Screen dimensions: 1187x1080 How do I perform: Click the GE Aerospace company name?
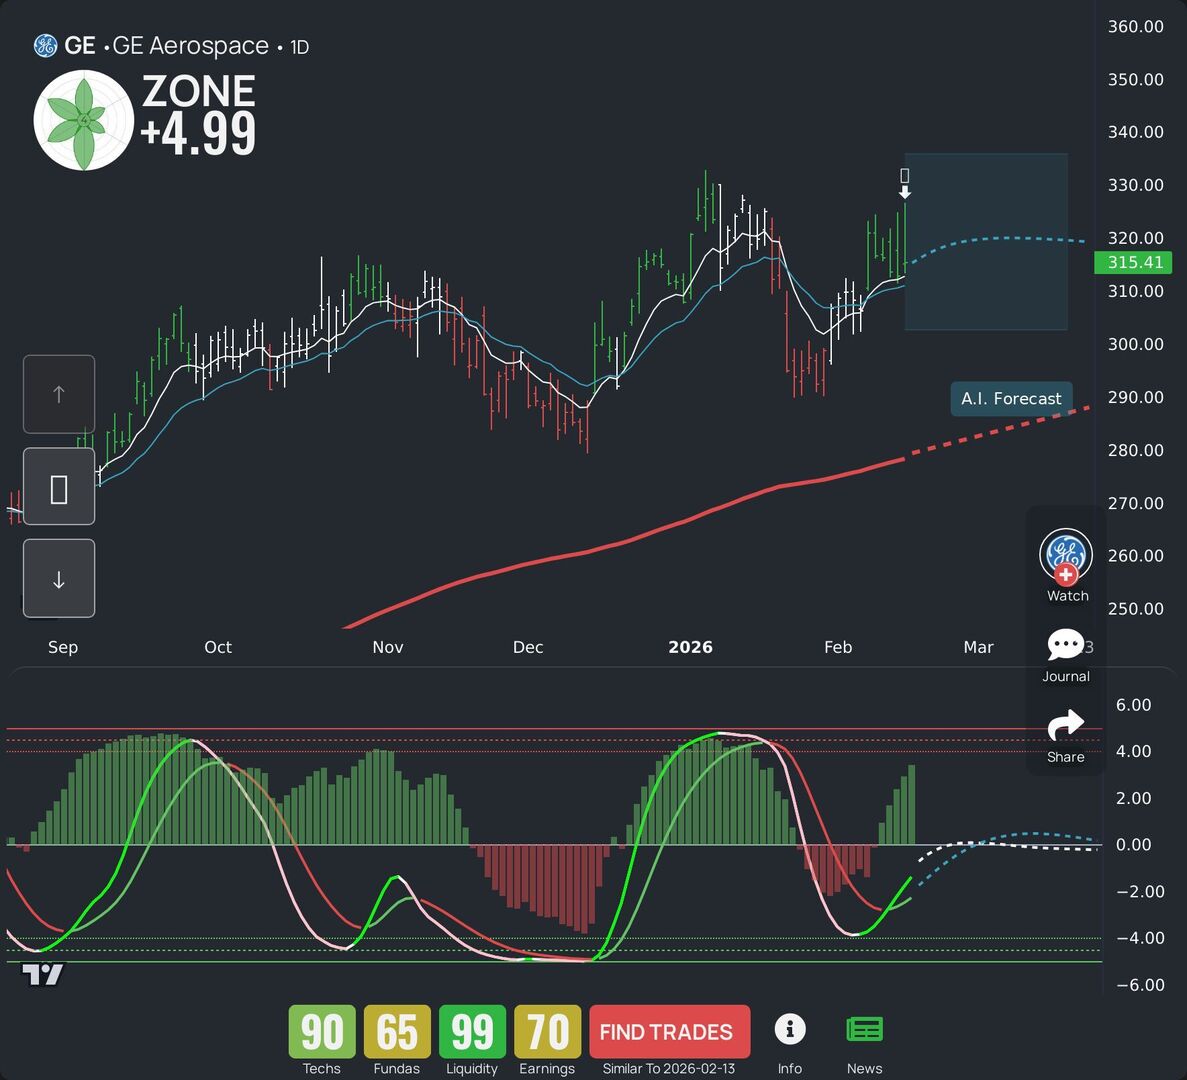(x=190, y=46)
